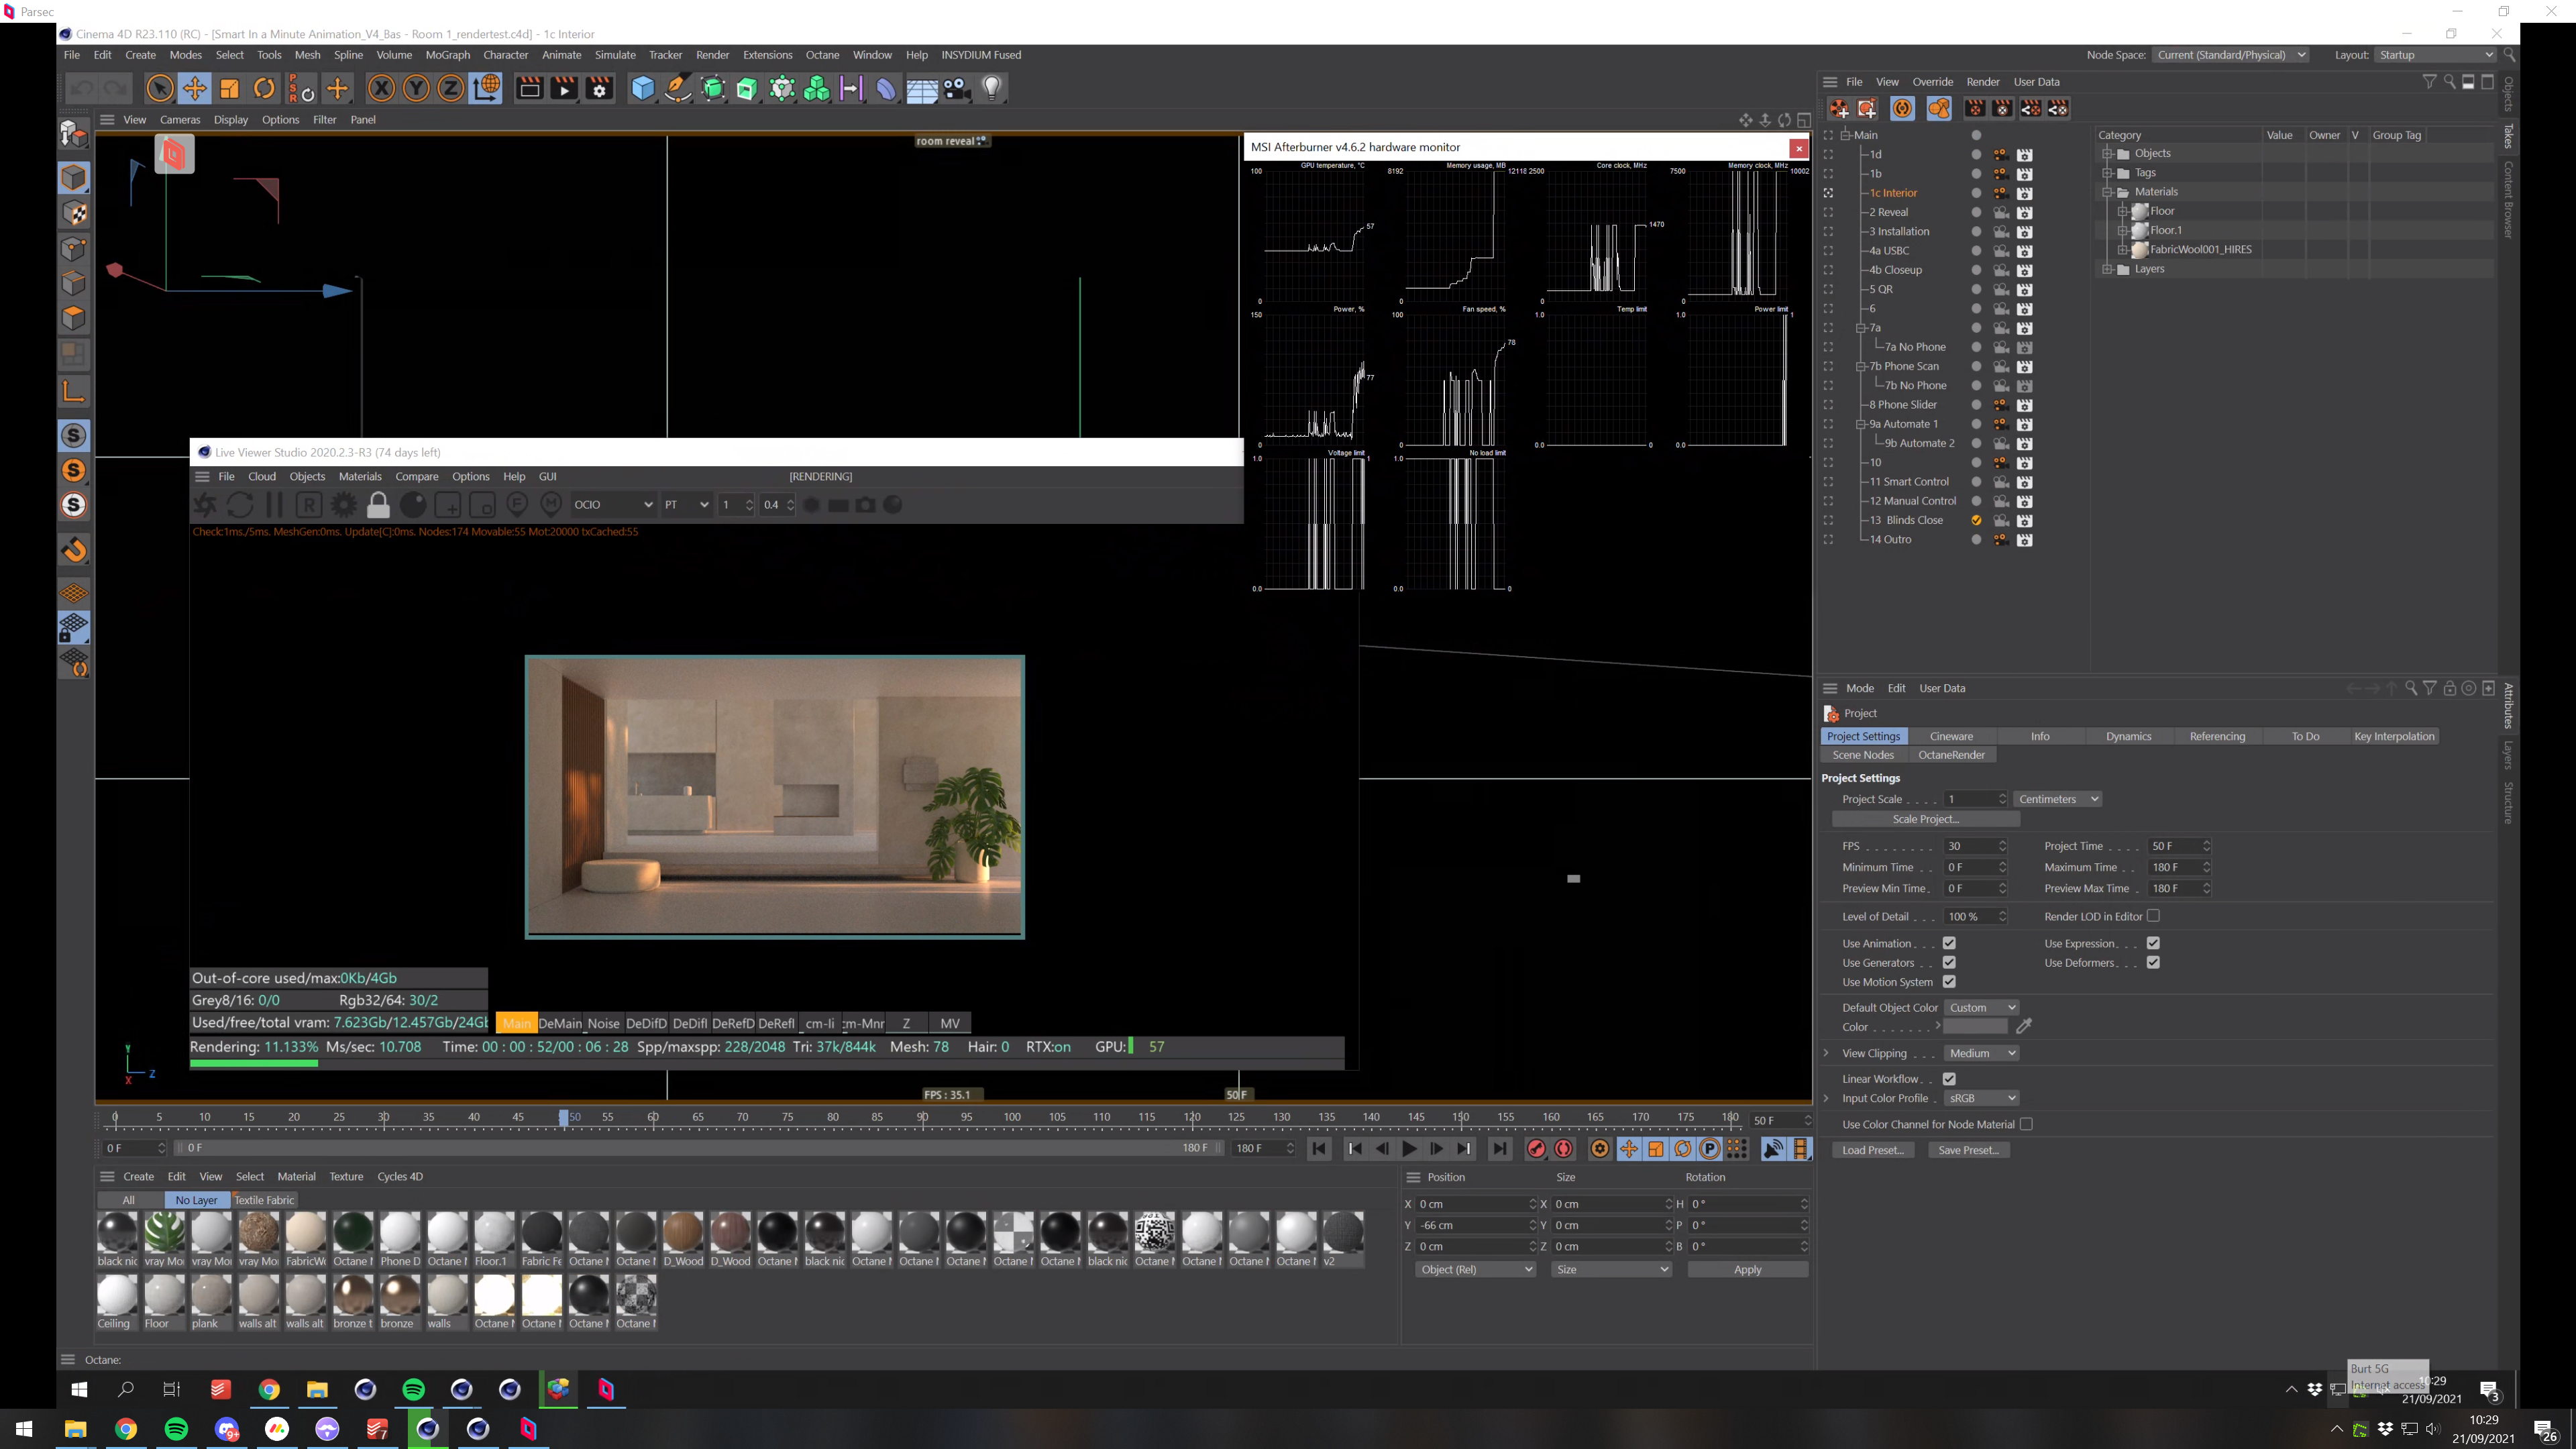Open the MoGraph menu
The height and width of the screenshot is (1449, 2576).
(447, 55)
